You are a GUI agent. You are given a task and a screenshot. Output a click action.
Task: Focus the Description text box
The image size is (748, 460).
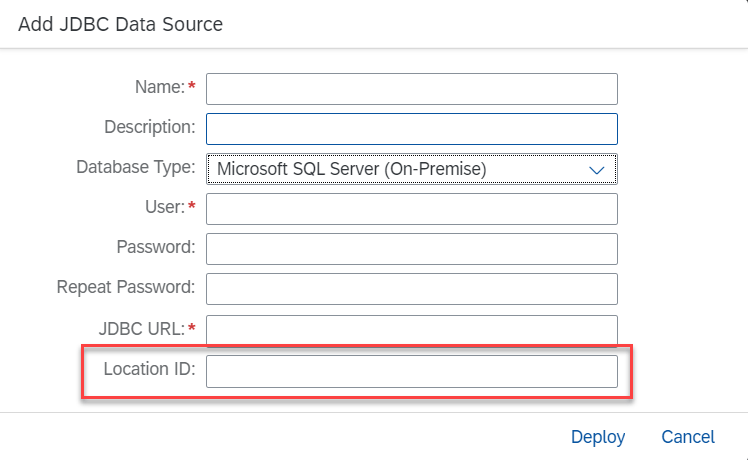coord(411,129)
